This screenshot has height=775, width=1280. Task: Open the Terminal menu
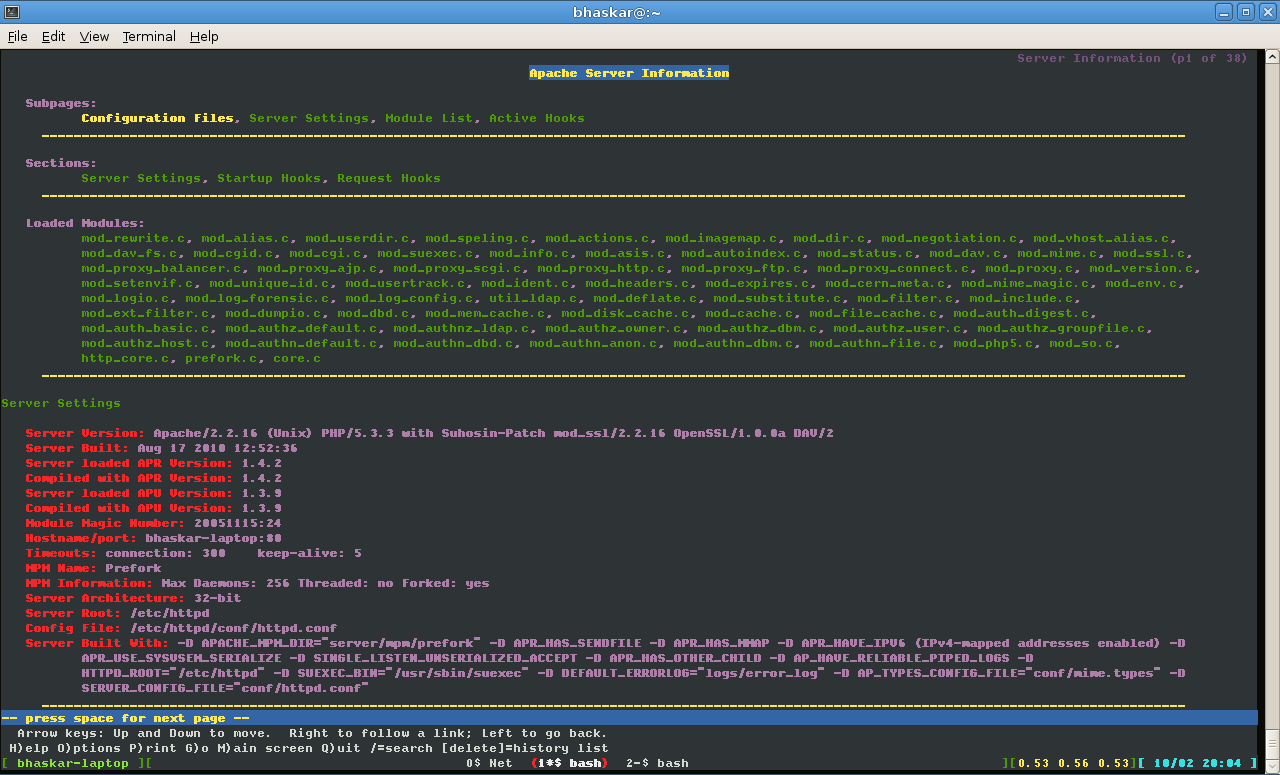point(148,36)
